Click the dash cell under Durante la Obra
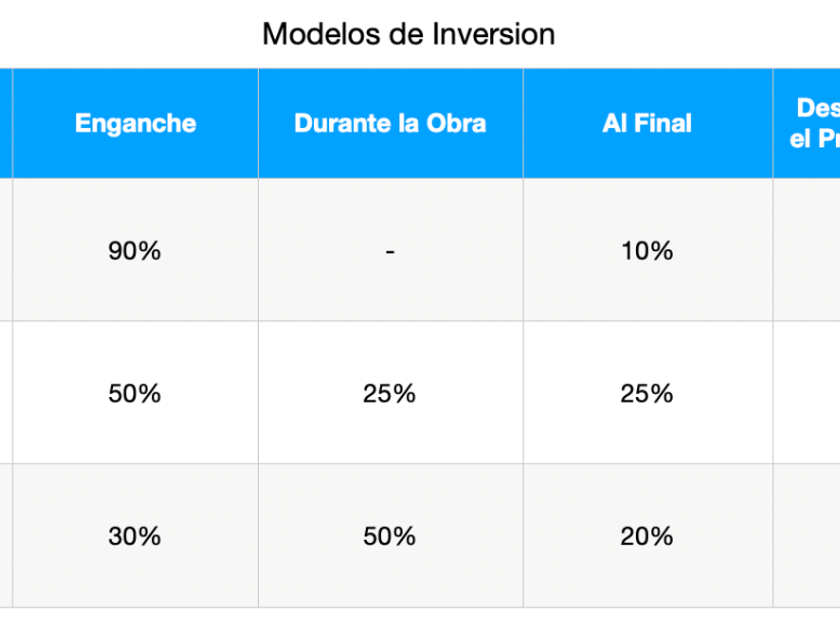840x630 pixels. (390, 250)
